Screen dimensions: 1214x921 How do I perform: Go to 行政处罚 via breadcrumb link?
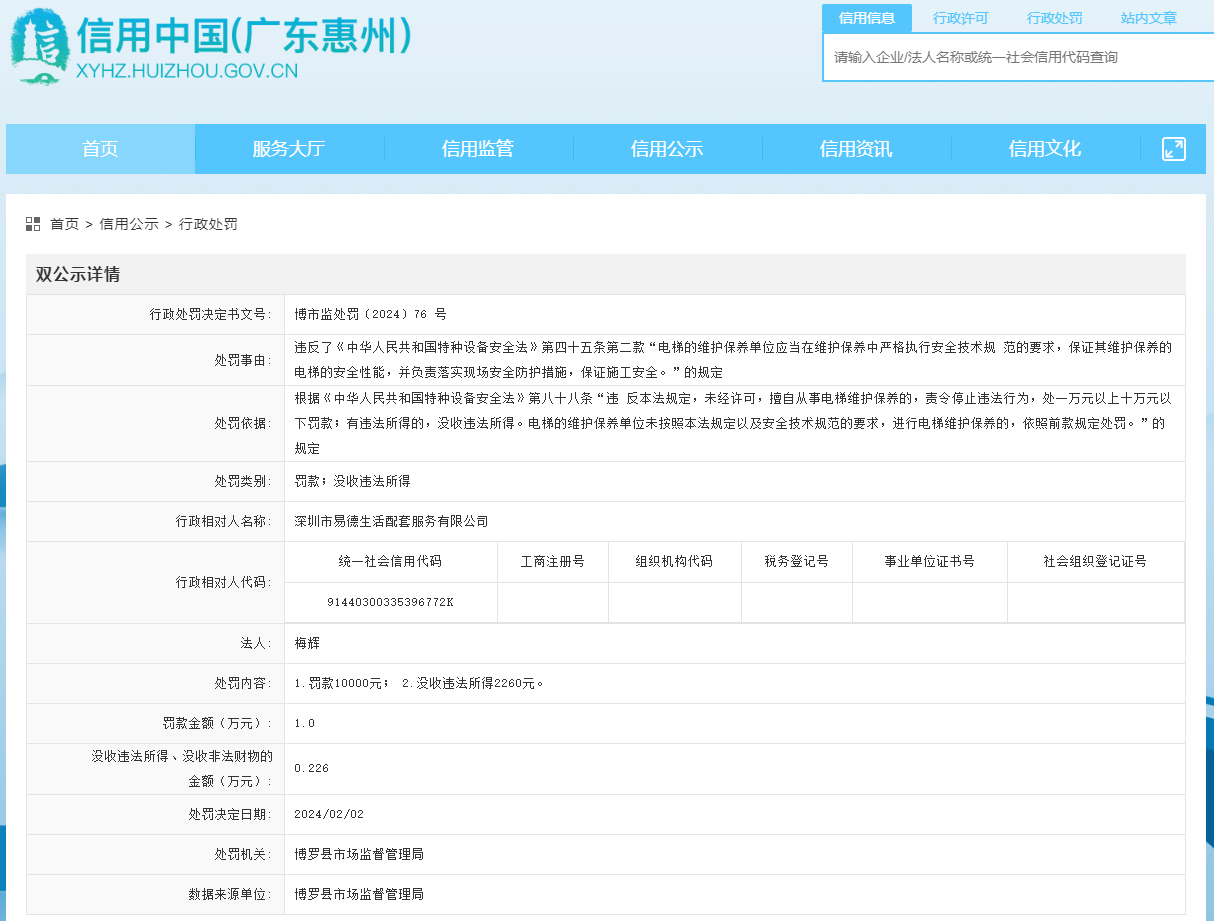[x=208, y=224]
